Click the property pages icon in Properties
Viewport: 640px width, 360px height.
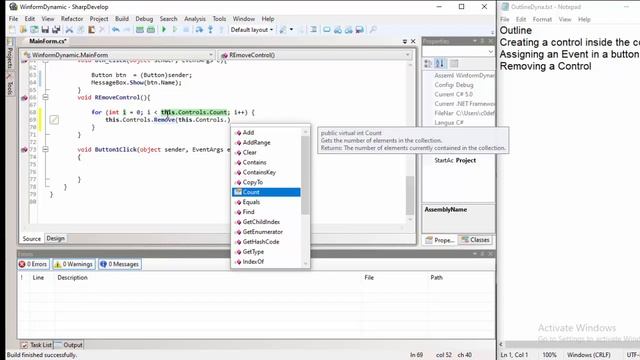[454, 63]
